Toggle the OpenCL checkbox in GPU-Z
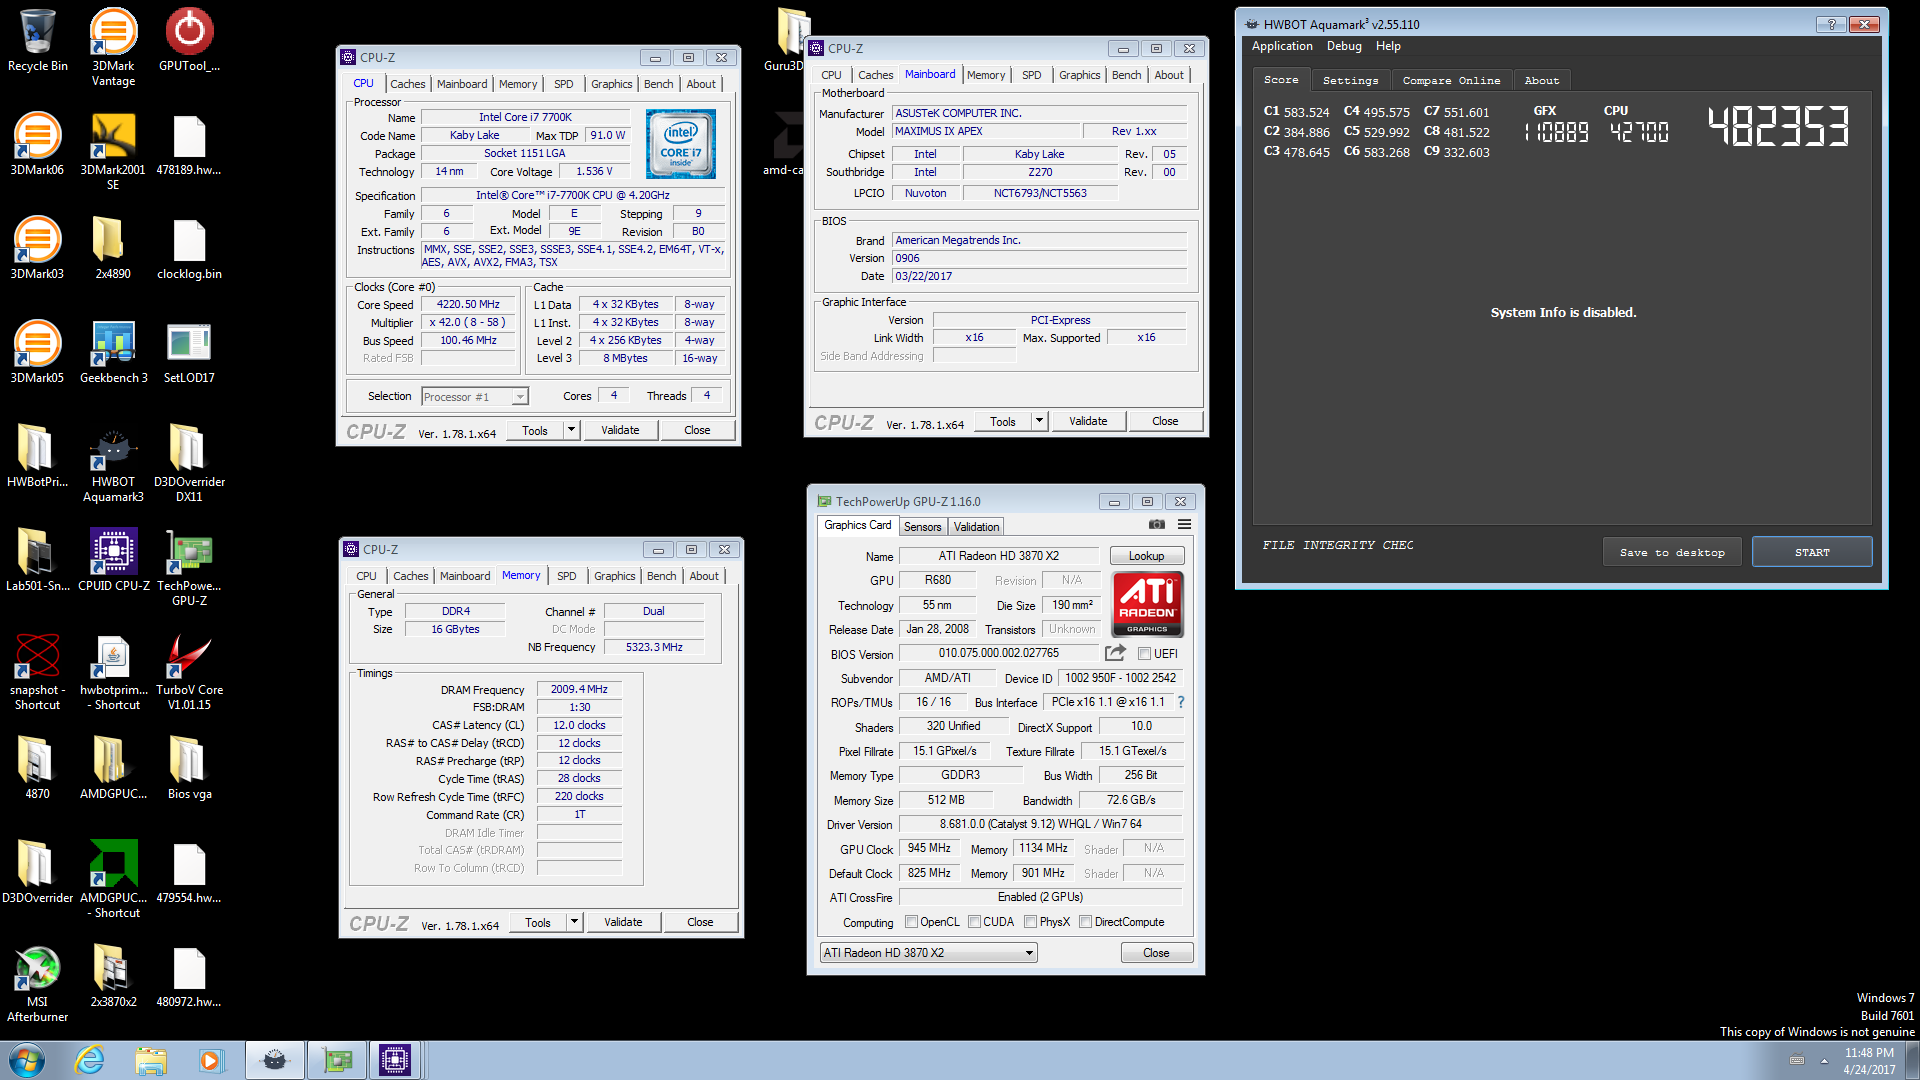Image resolution: width=1920 pixels, height=1080 pixels. pos(911,922)
